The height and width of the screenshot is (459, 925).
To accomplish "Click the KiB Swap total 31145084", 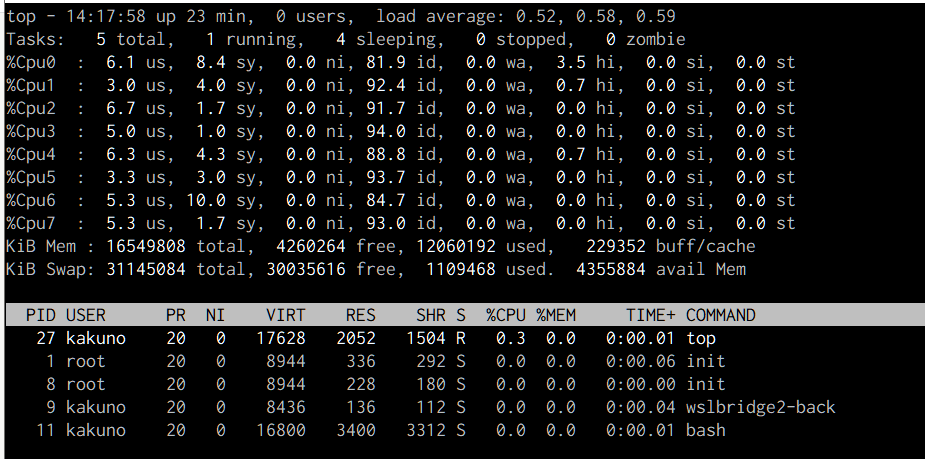I will tap(146, 269).
